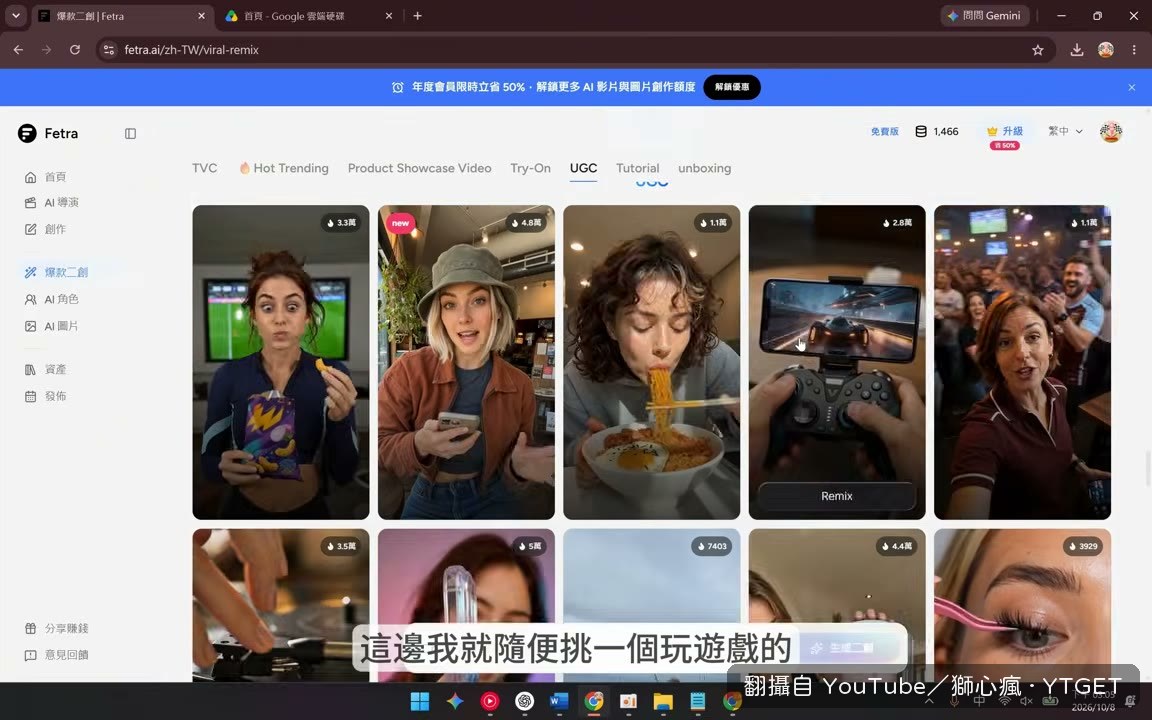Image resolution: width=1152 pixels, height=720 pixels.
Task: Open AI 圖片 in the sidebar
Action: point(51,326)
